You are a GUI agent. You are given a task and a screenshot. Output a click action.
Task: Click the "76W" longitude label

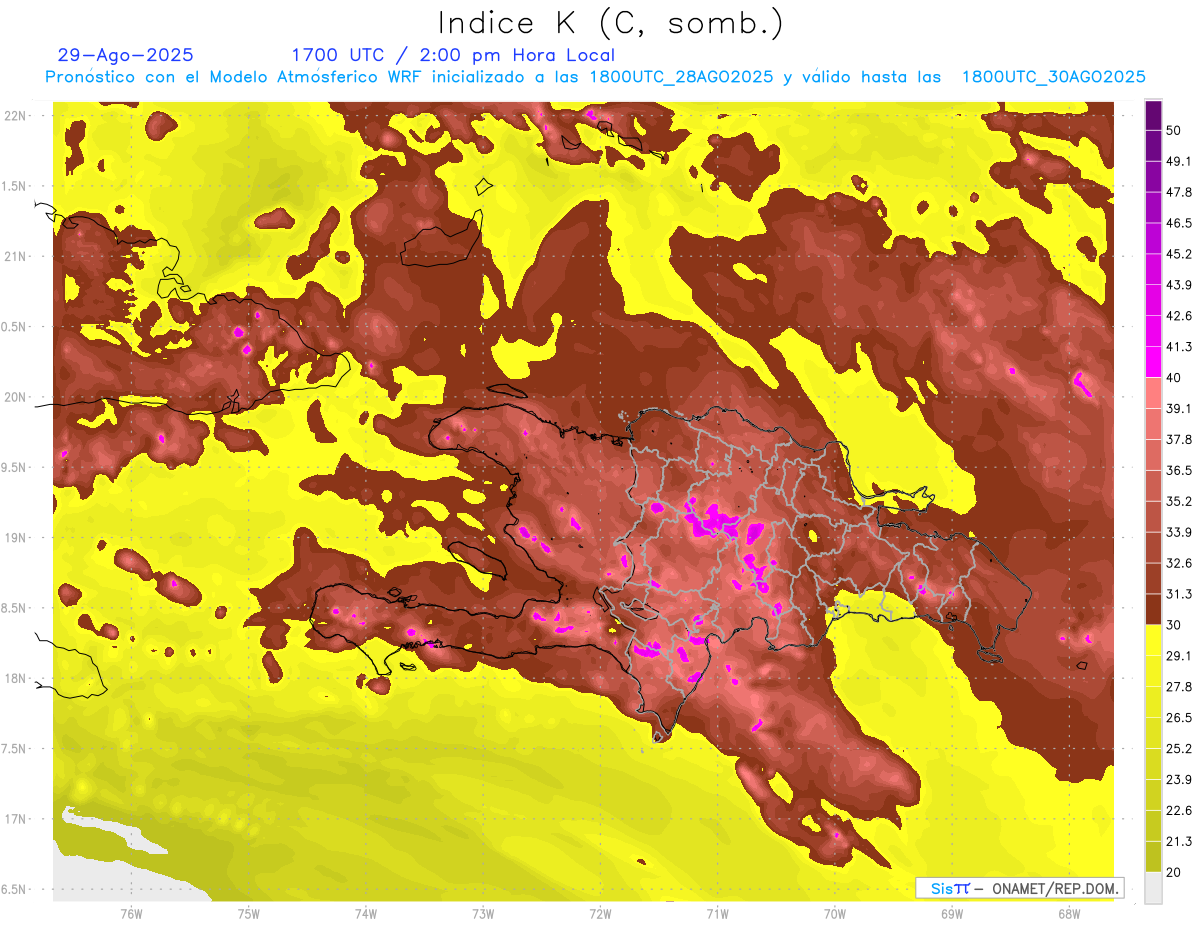click(131, 913)
